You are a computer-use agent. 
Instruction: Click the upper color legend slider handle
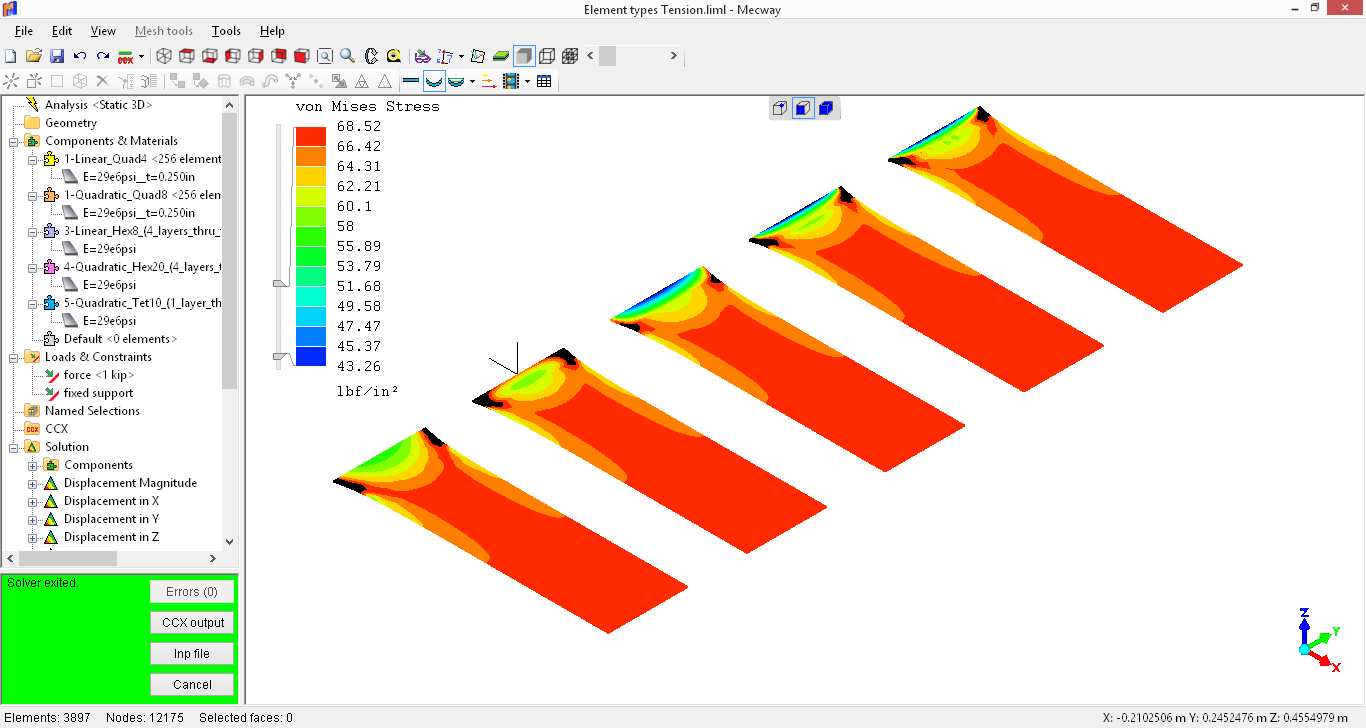click(x=279, y=285)
